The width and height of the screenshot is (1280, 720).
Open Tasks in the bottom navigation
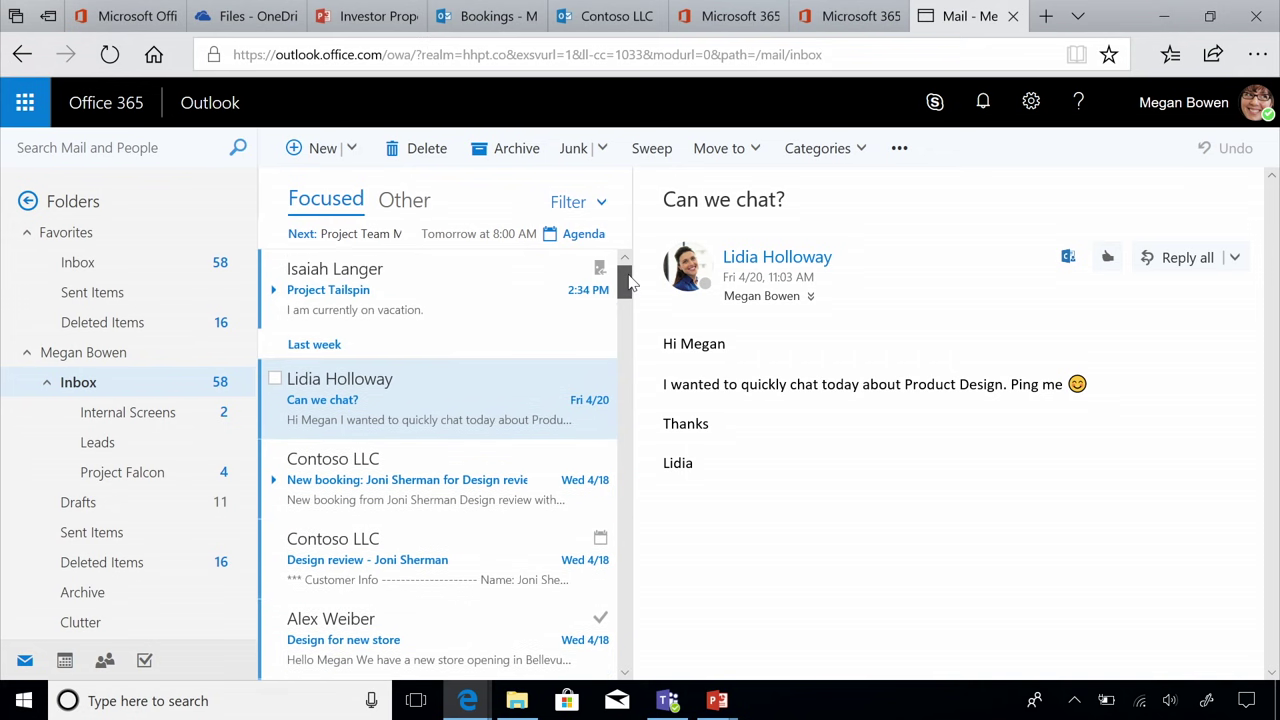click(x=145, y=660)
